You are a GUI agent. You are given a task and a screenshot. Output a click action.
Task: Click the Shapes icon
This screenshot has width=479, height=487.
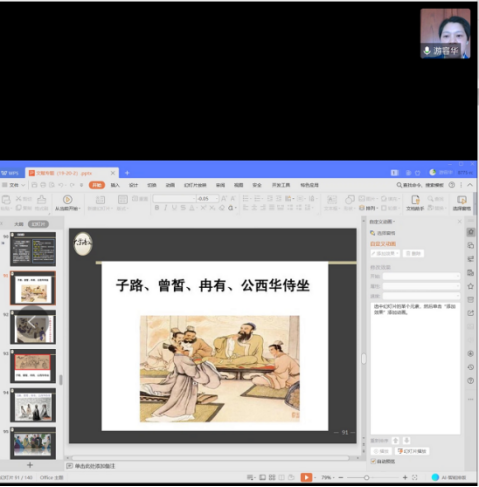pos(349,199)
